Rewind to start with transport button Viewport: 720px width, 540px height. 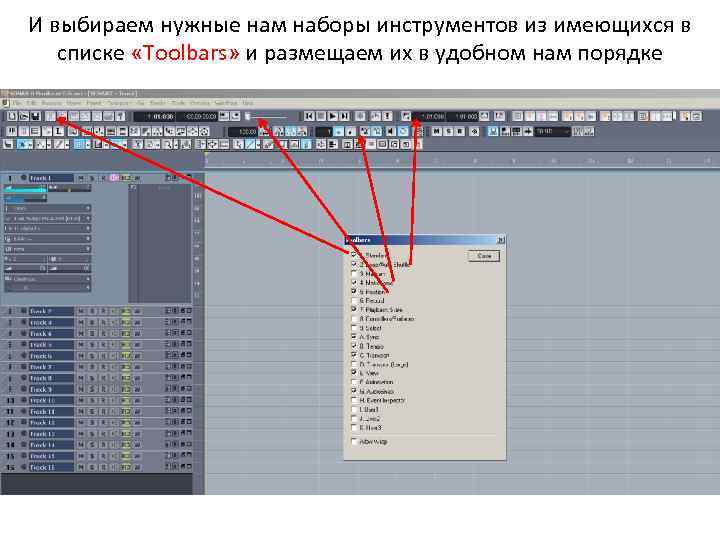[x=309, y=117]
